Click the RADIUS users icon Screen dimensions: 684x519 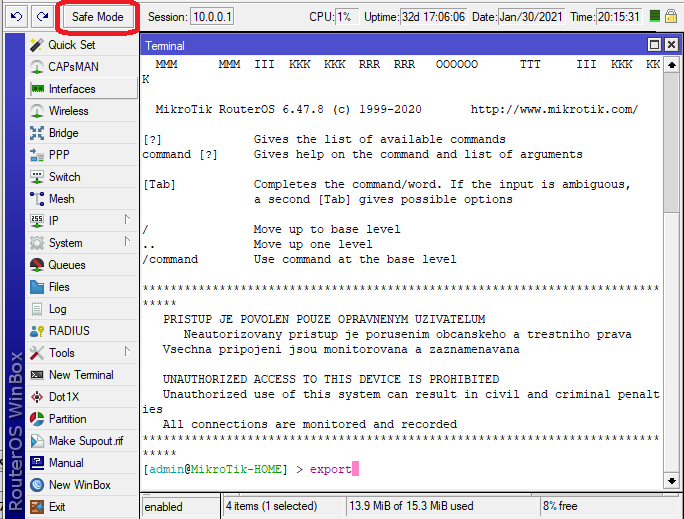click(x=37, y=331)
